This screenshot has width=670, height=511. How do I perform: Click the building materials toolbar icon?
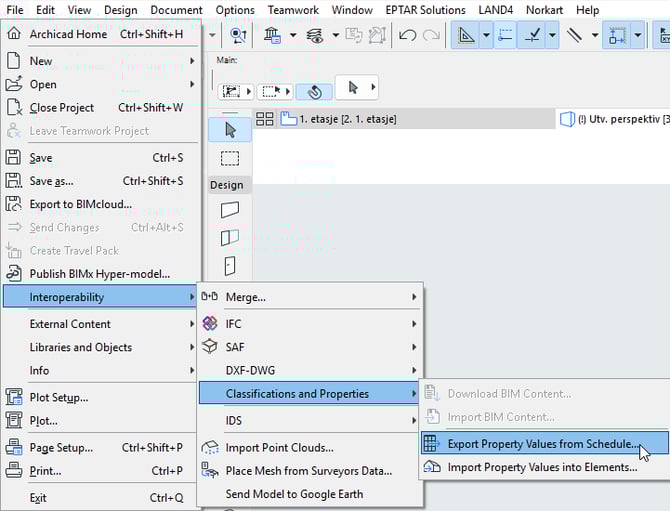(272, 35)
